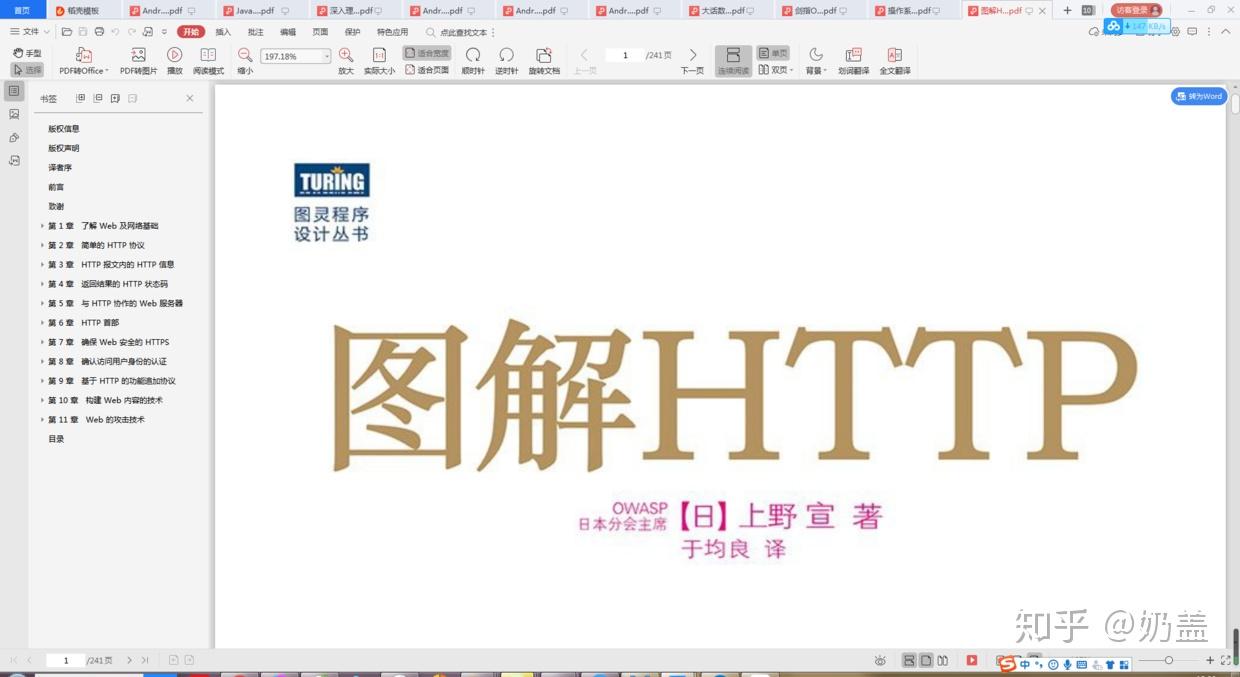Expand all bookmarks icon in 书签 panel
This screenshot has width=1240, height=677.
81,98
